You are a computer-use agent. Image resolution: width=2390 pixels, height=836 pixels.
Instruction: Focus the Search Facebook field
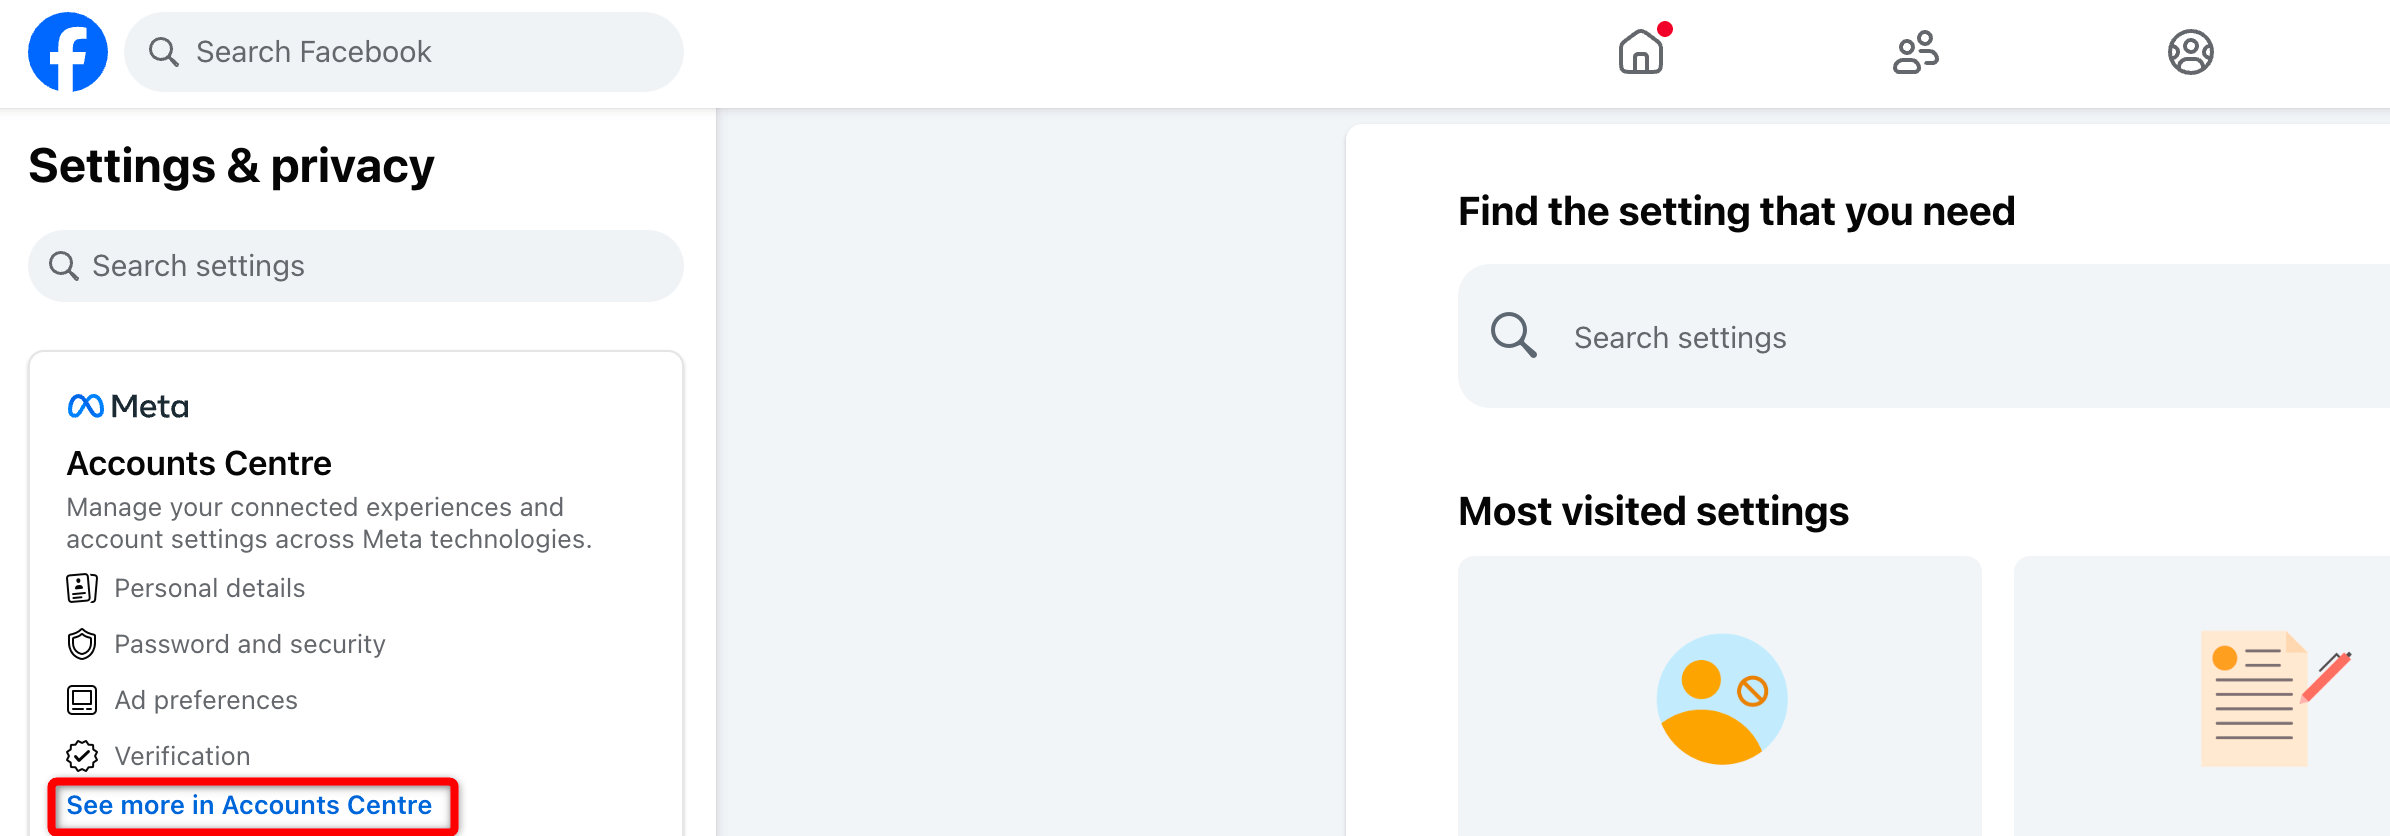pyautogui.click(x=420, y=52)
